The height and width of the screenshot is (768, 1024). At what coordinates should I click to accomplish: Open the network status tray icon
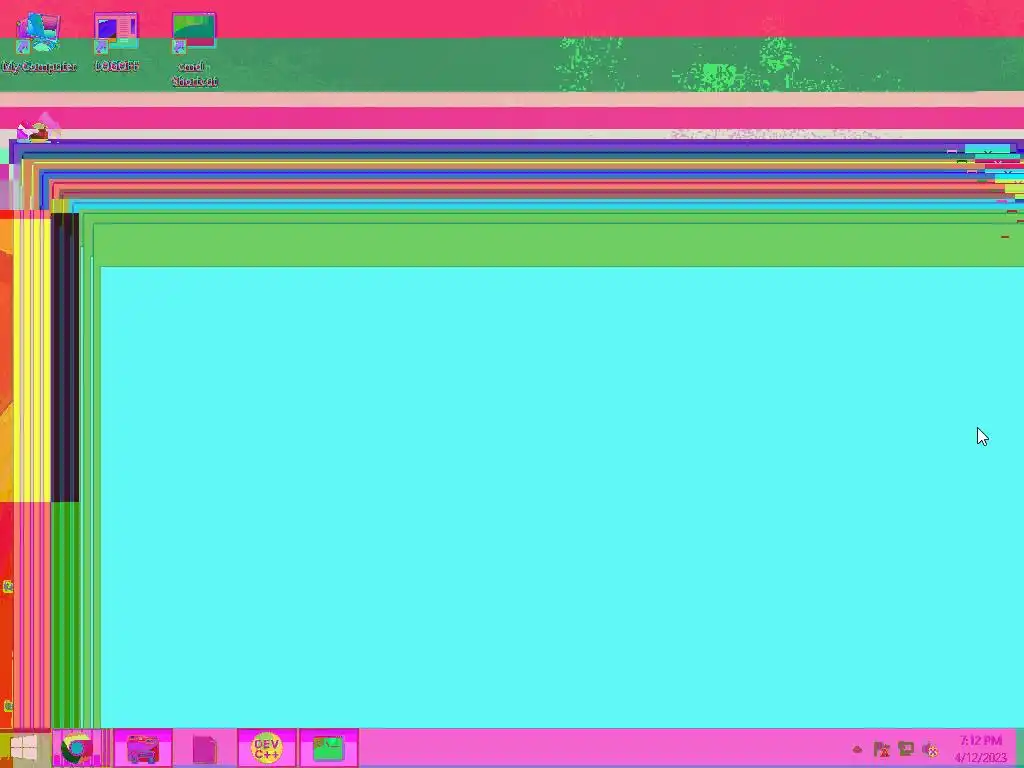pos(906,749)
